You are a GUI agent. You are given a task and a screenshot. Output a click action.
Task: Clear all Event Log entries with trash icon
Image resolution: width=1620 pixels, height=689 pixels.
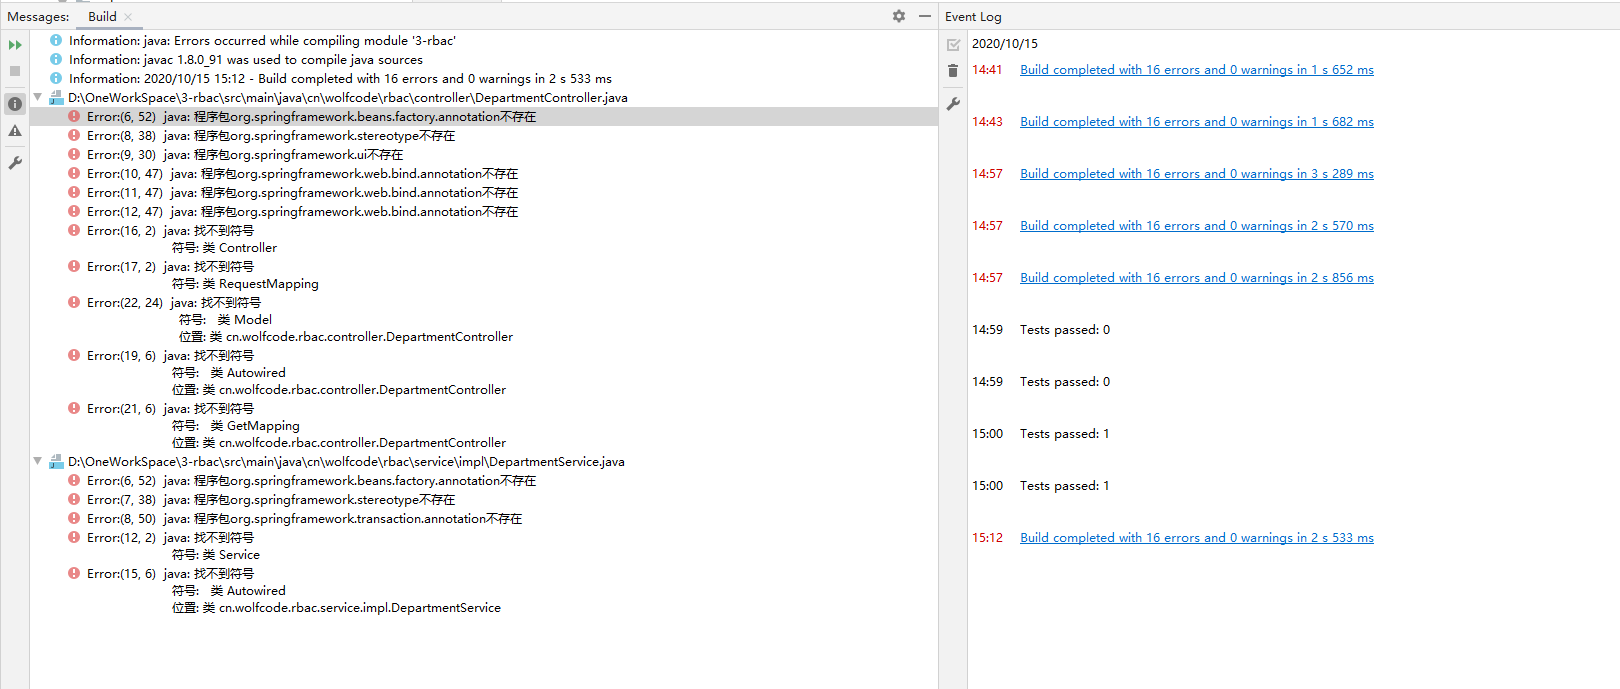(x=953, y=71)
